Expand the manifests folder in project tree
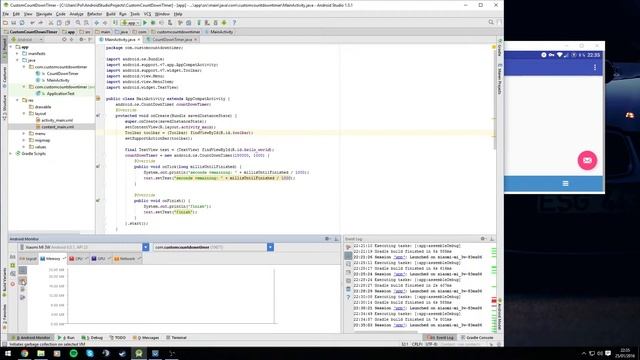The image size is (640, 360). (18, 53)
